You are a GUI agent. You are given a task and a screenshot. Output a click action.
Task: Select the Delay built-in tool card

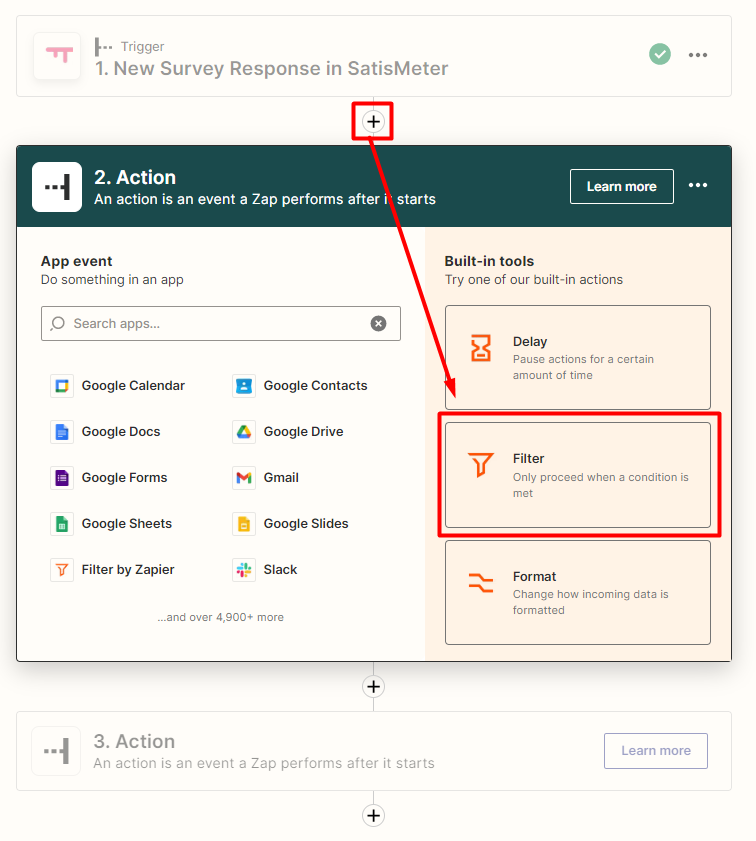577,358
